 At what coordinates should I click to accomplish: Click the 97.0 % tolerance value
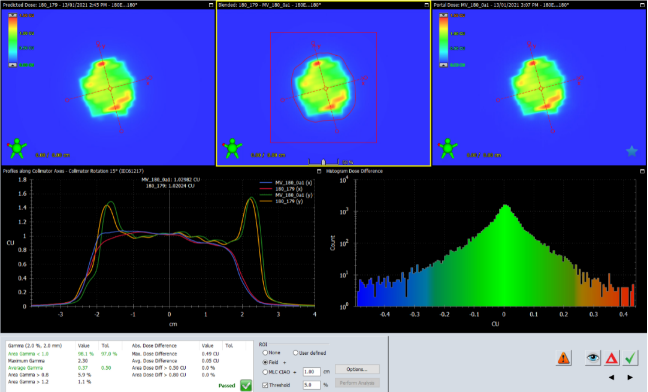pos(109,354)
